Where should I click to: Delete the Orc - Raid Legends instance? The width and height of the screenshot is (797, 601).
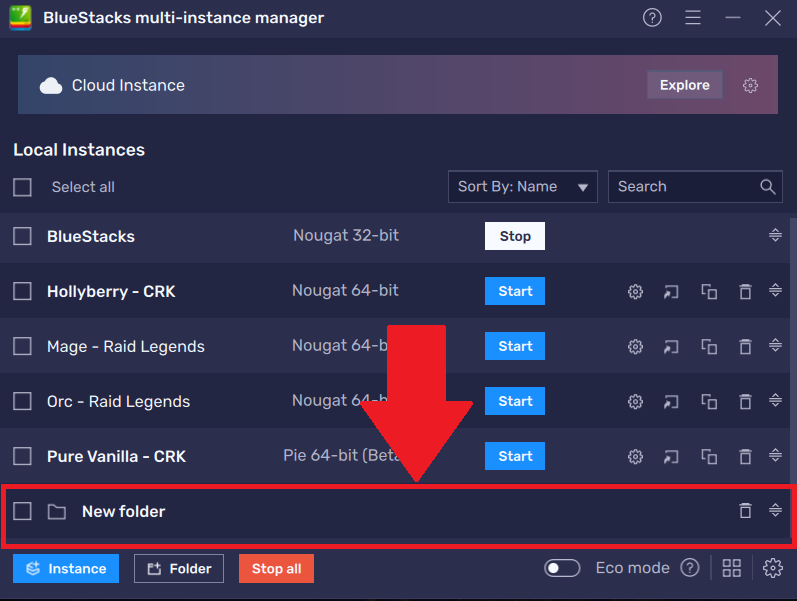tap(745, 401)
